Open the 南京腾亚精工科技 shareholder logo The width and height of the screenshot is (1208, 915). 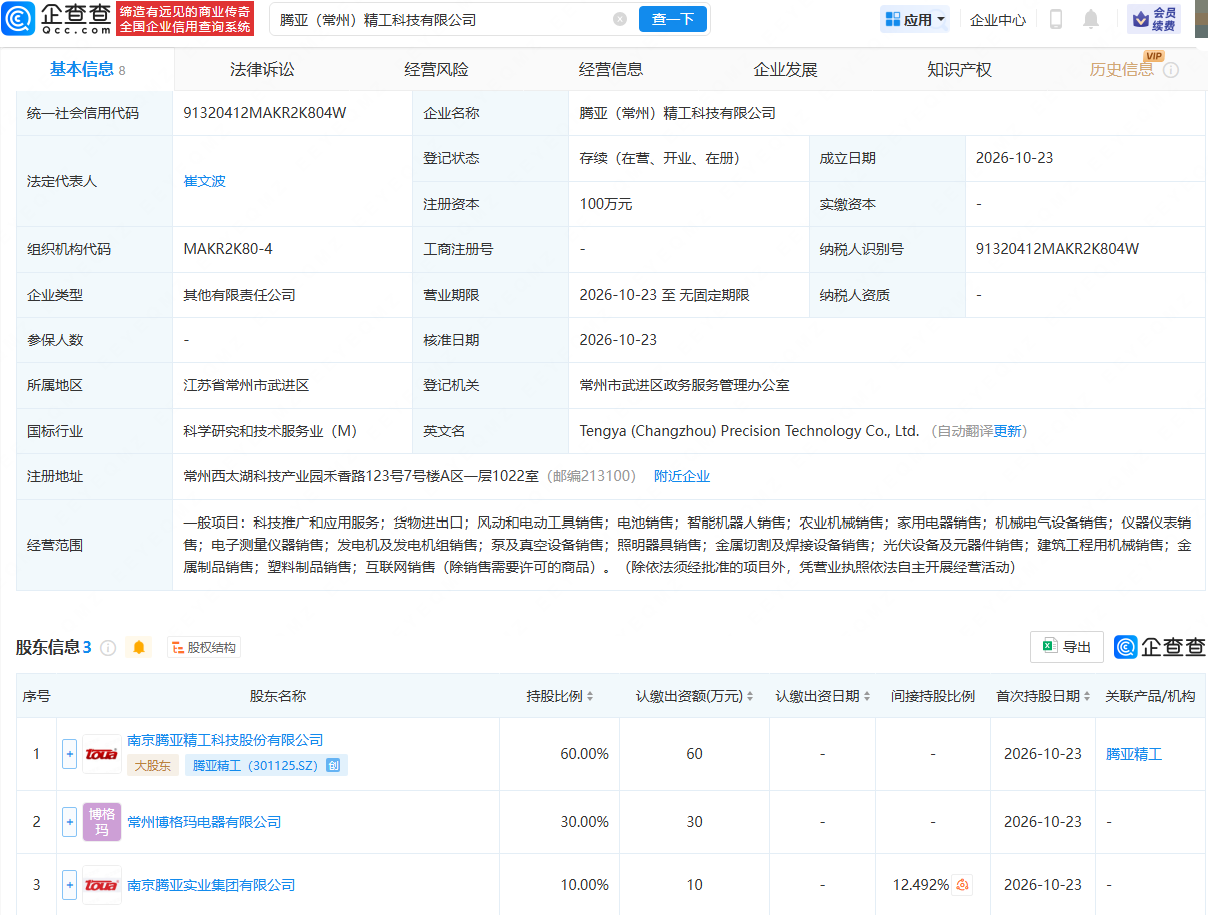tap(102, 754)
